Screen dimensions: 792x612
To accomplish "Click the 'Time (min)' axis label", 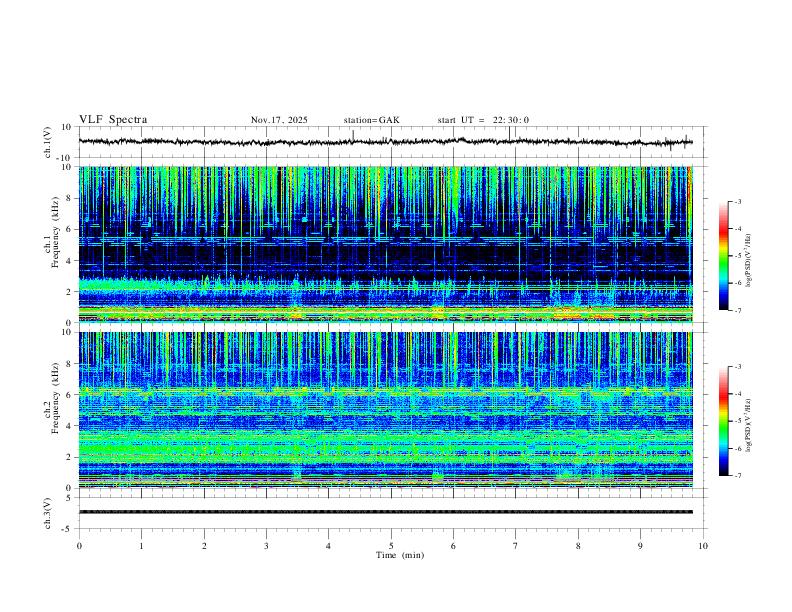I will click(x=400, y=555).
